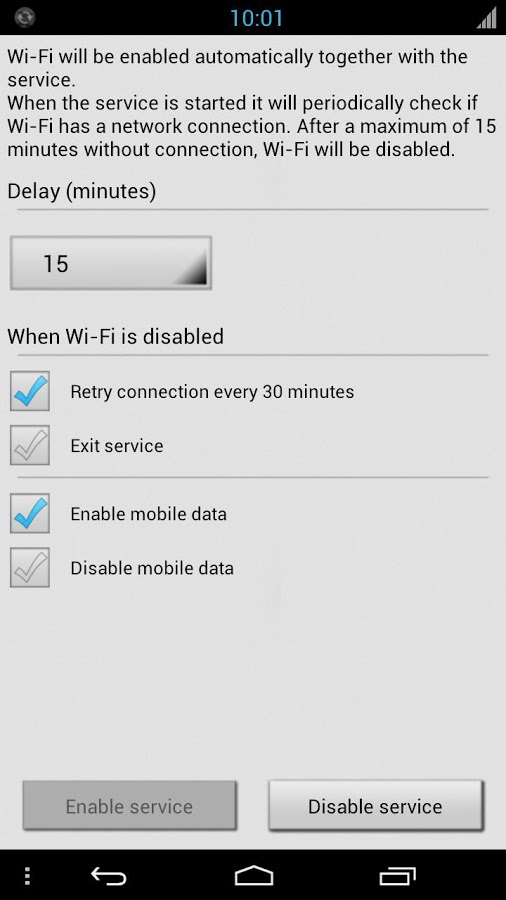Screen dimensions: 506x900
Task: Tap the sync icon in status bar
Action: 25,17
